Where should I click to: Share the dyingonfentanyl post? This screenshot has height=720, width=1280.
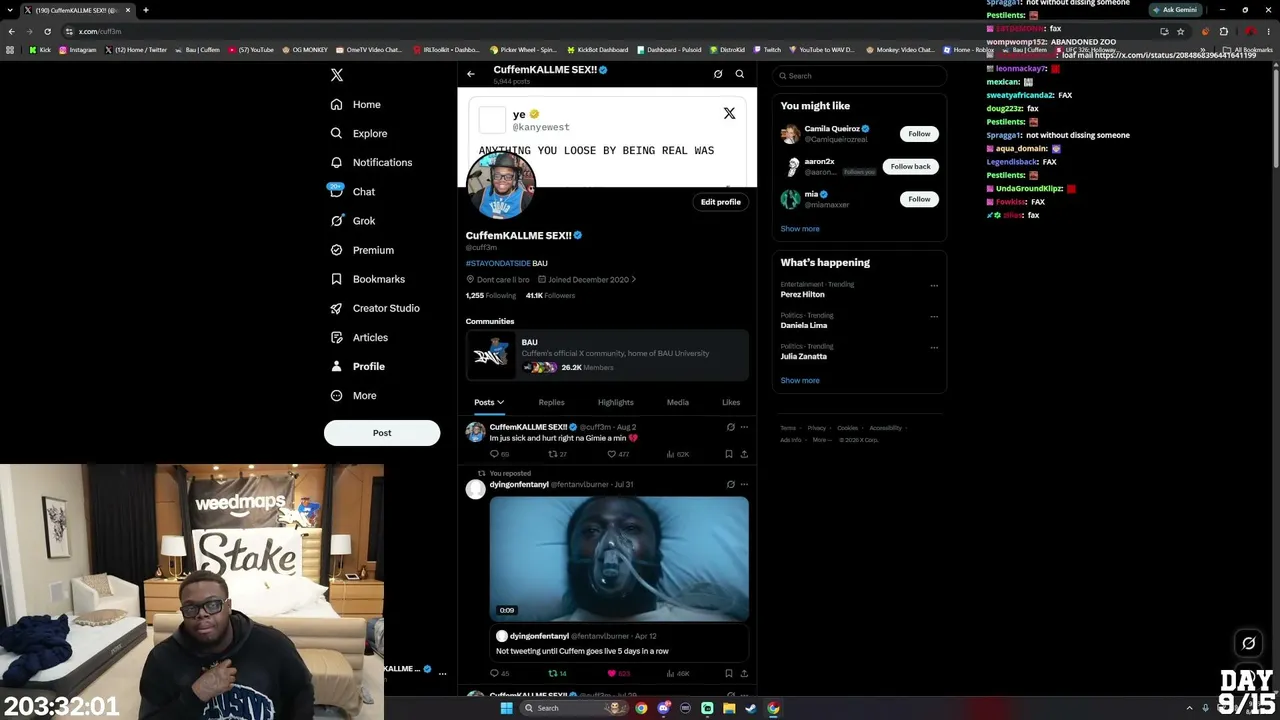744,673
